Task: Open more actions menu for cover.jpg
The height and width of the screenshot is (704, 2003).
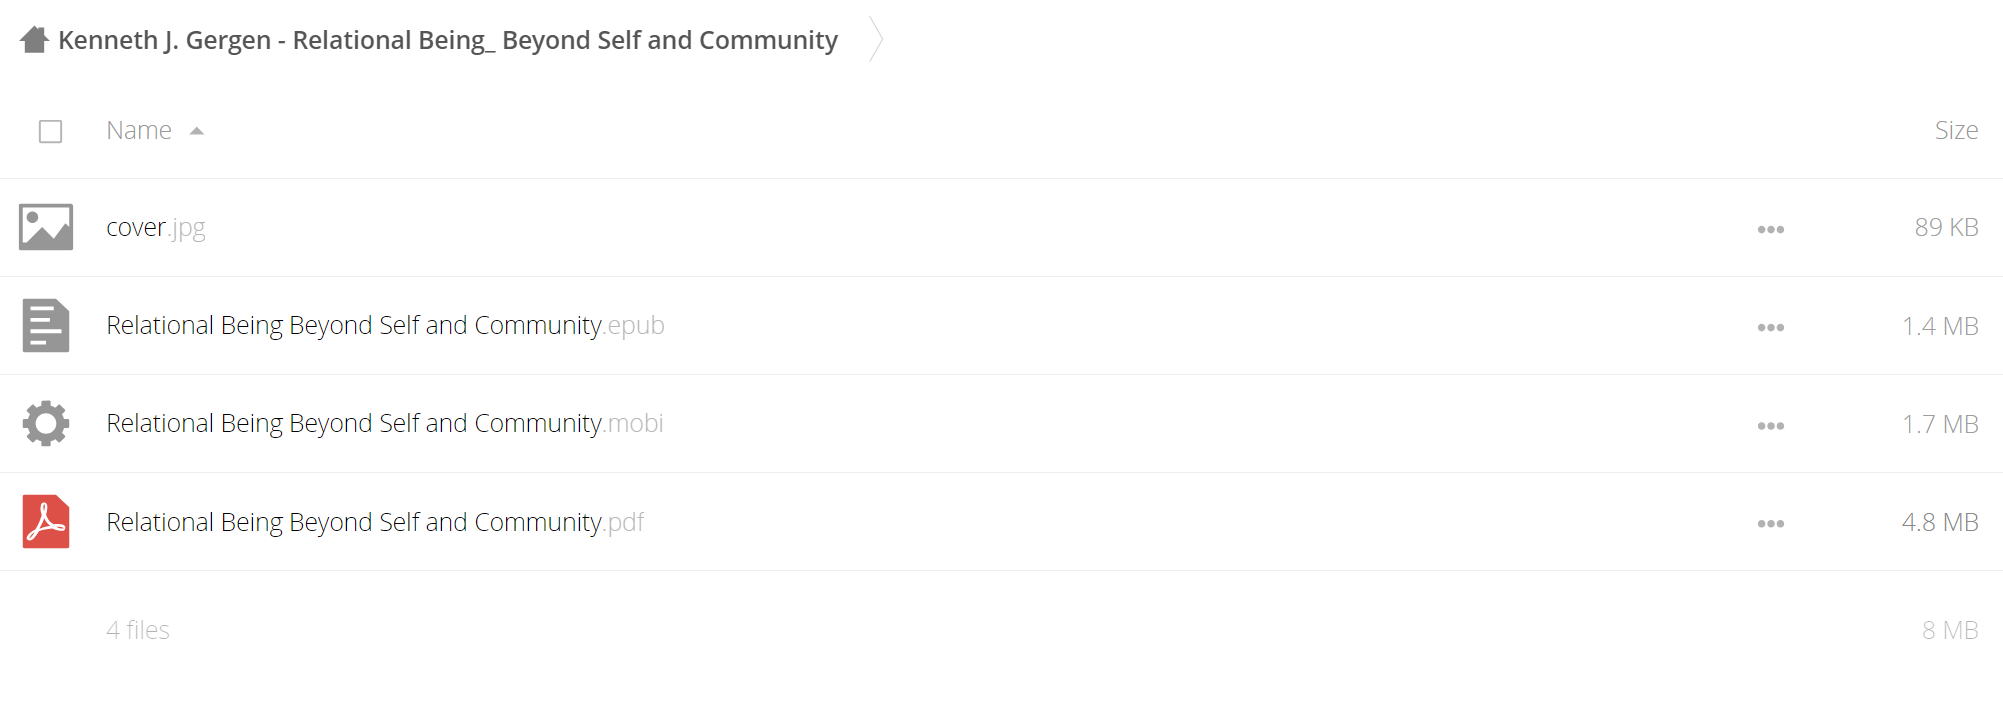Action: pos(1771,230)
